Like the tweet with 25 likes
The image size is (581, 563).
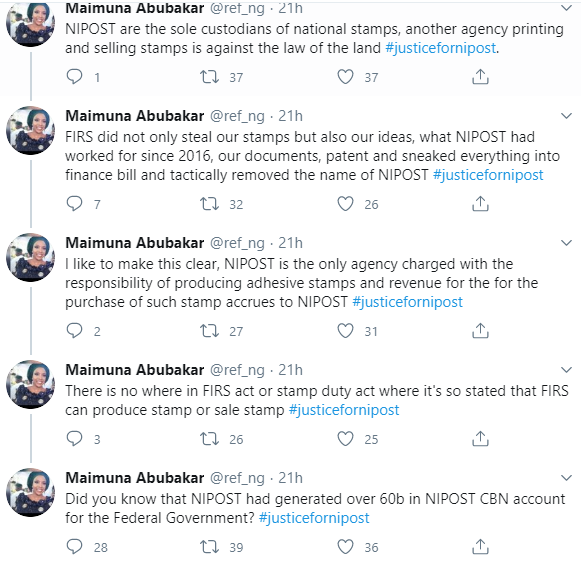345,439
